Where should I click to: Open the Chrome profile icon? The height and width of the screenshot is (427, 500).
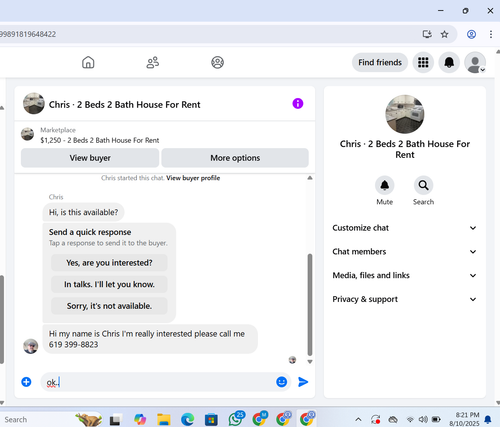471,34
